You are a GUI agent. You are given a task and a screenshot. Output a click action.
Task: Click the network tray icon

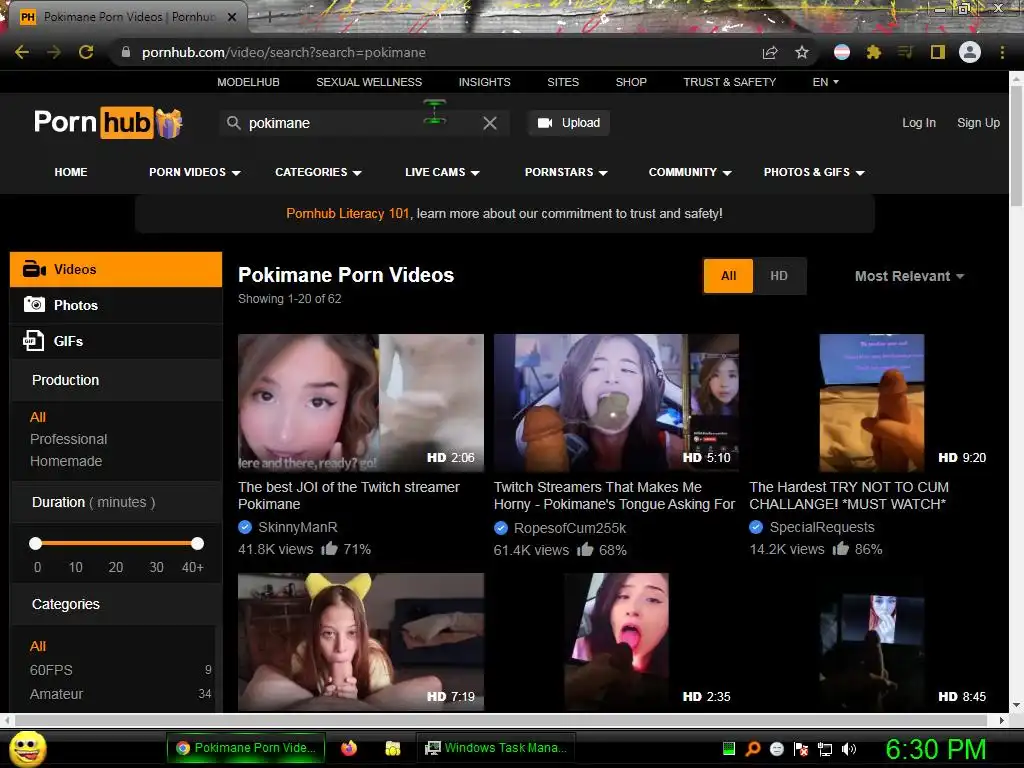click(x=825, y=748)
